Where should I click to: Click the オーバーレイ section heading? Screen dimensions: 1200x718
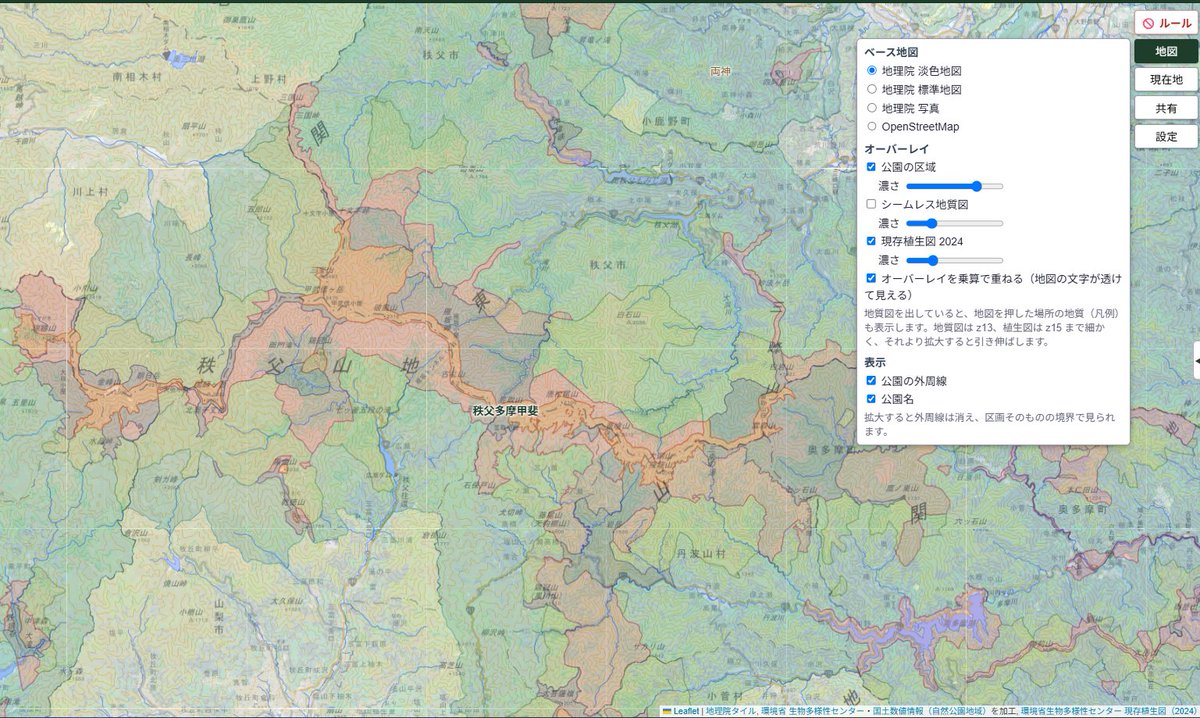point(897,148)
